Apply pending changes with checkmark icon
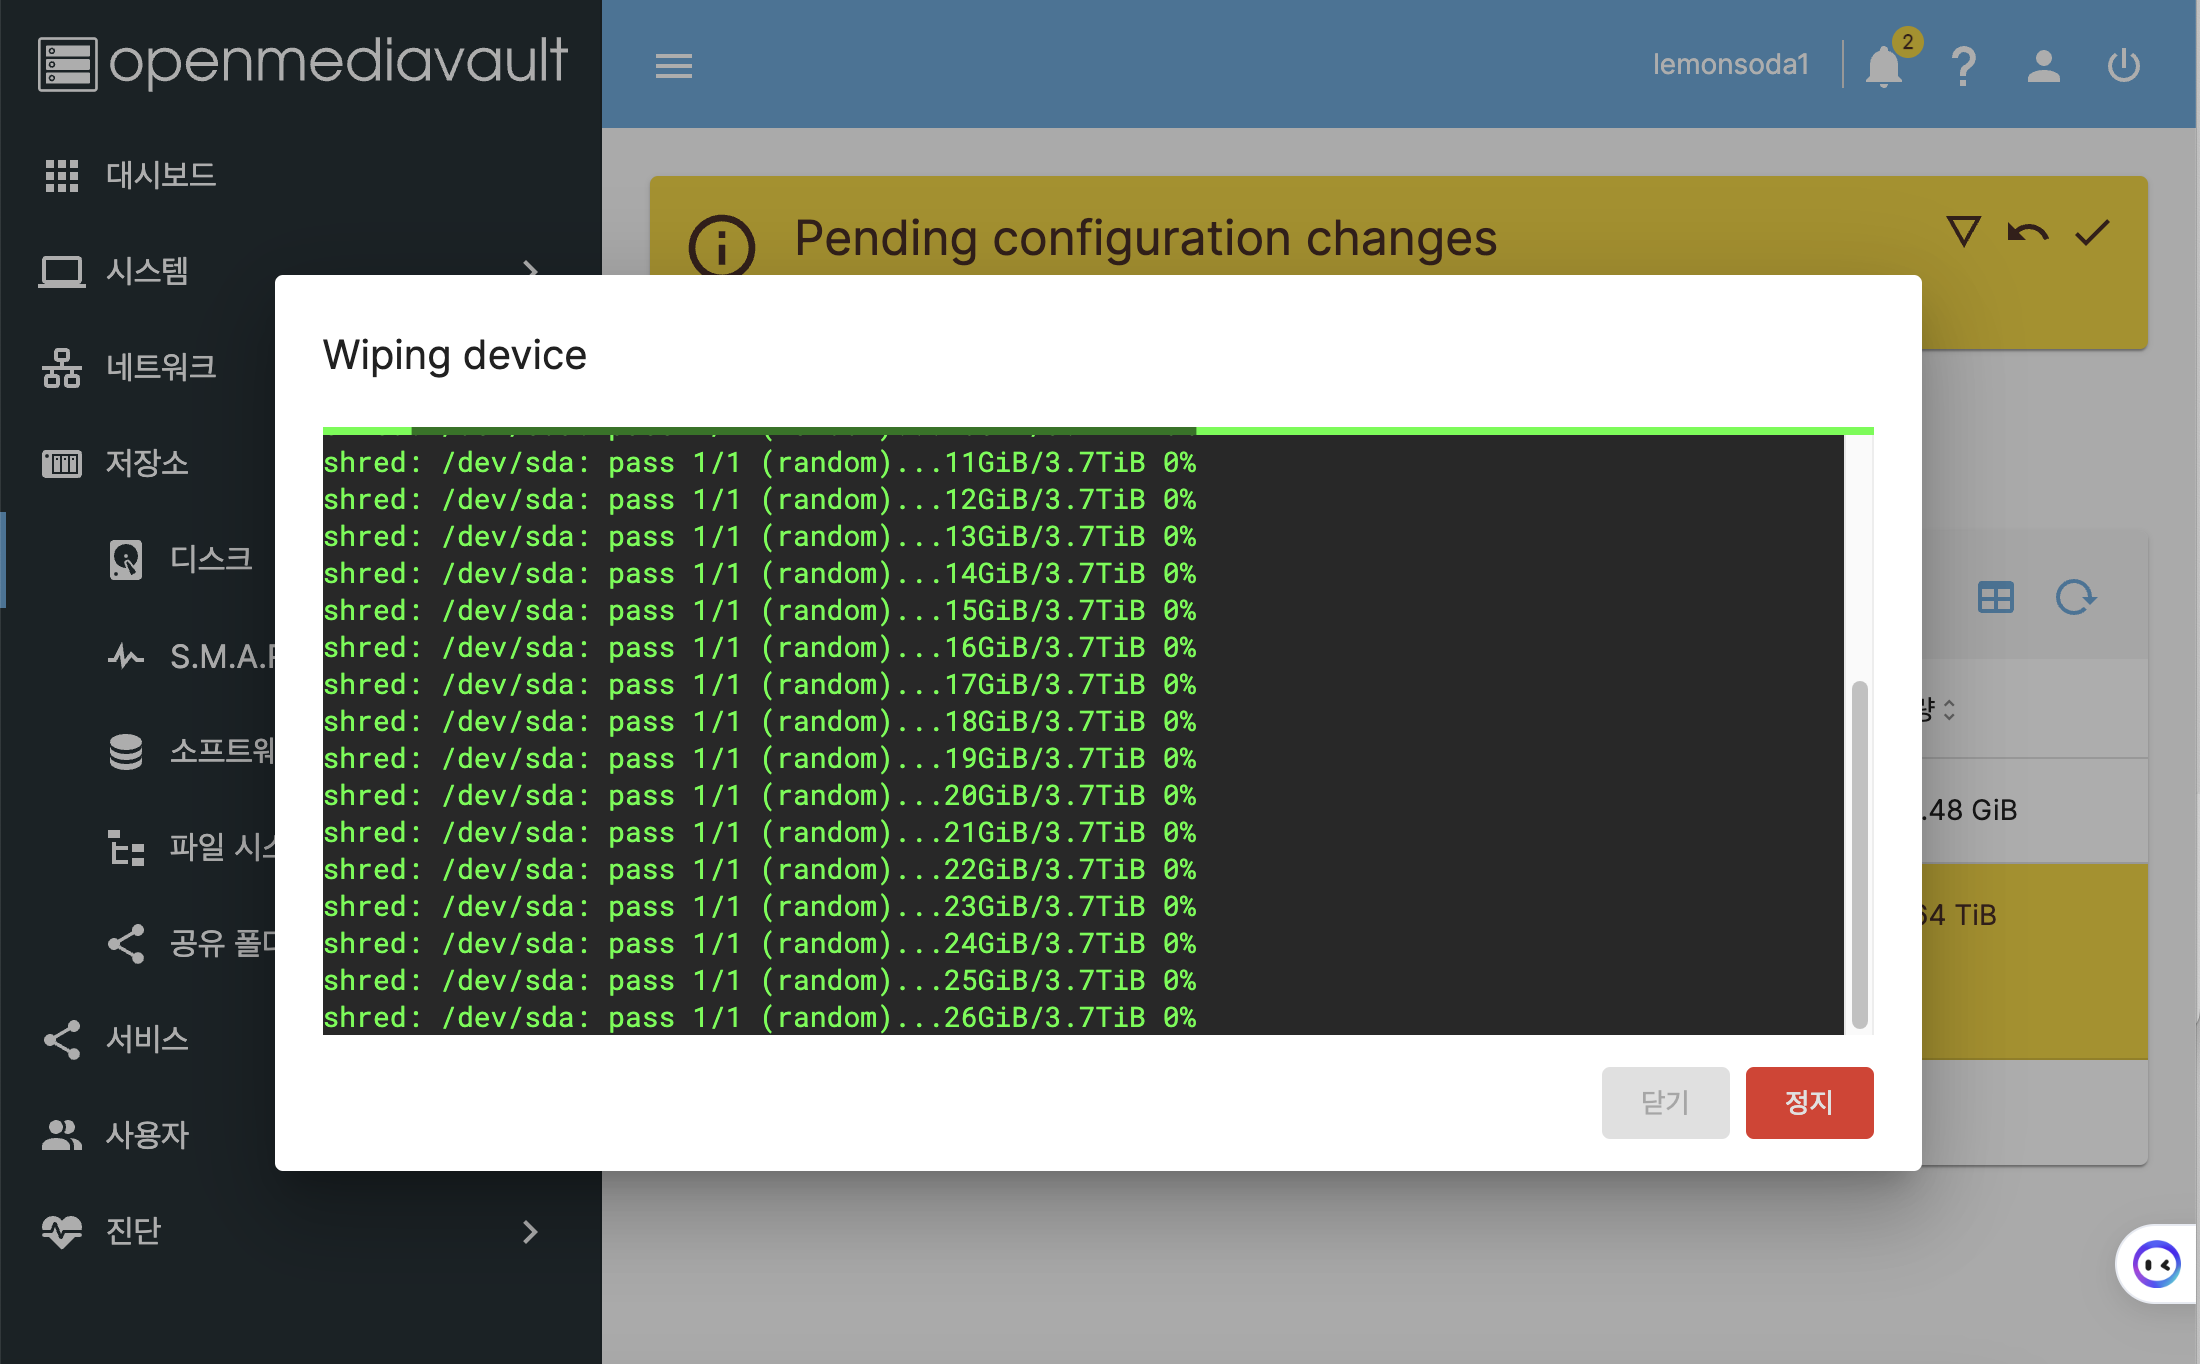2200x1364 pixels. point(2092,233)
